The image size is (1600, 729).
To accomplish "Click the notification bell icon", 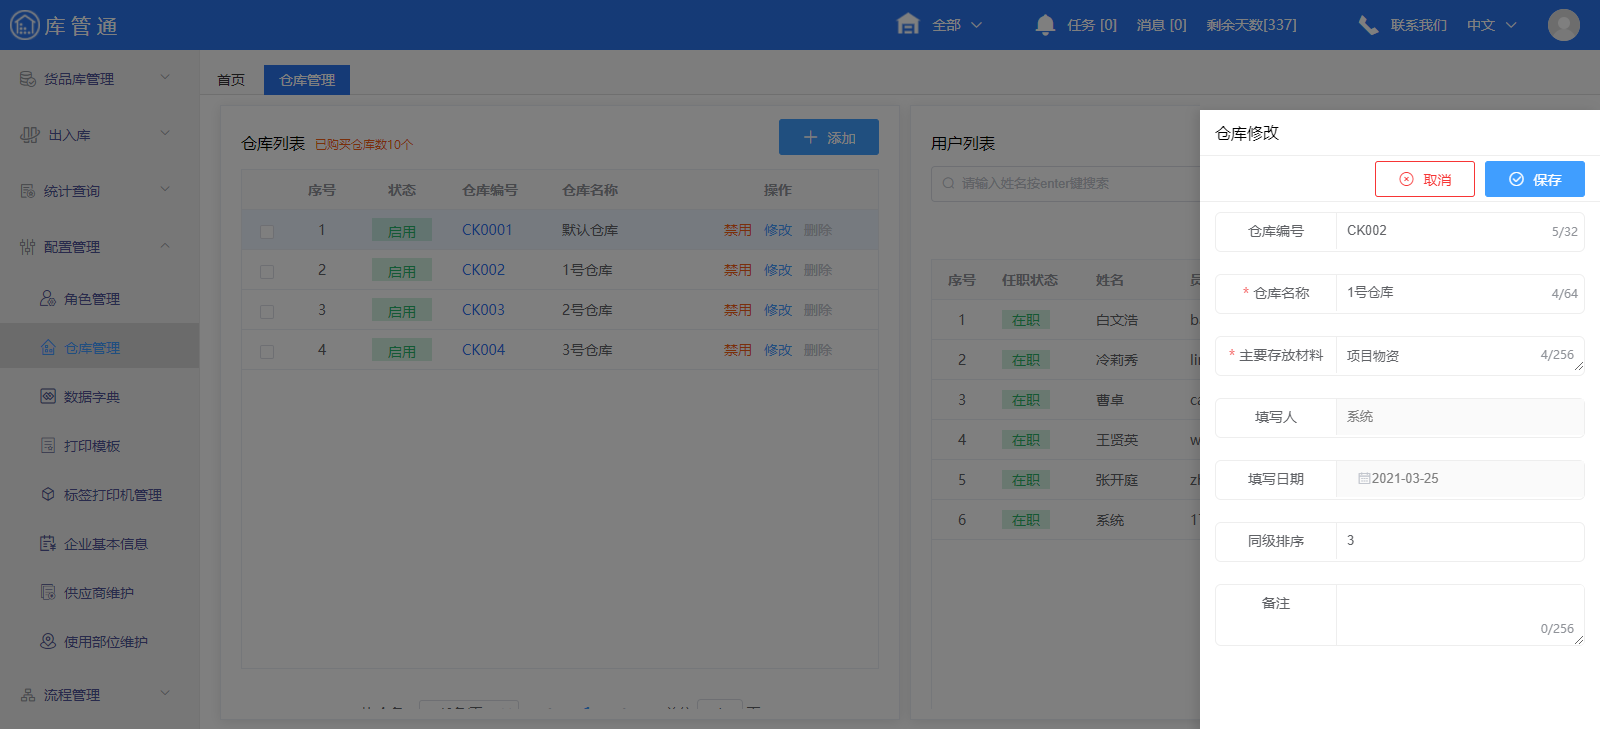I will coord(1045,25).
